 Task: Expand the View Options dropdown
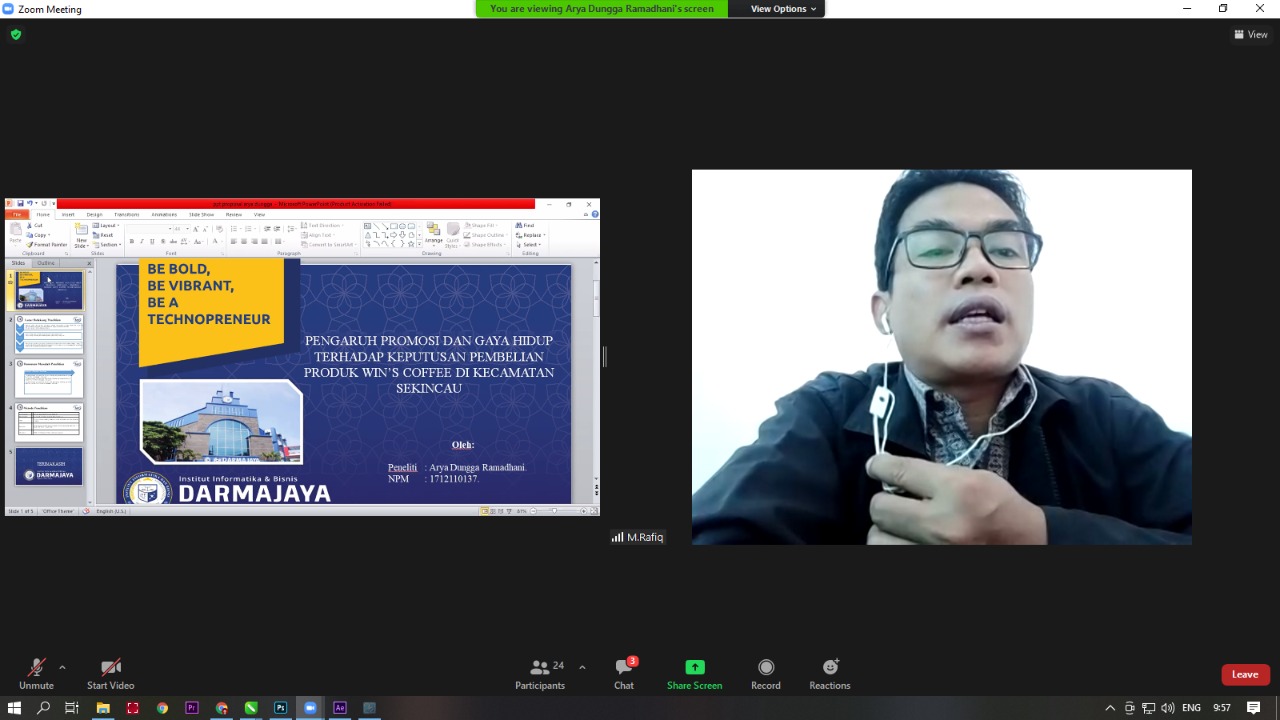click(783, 9)
